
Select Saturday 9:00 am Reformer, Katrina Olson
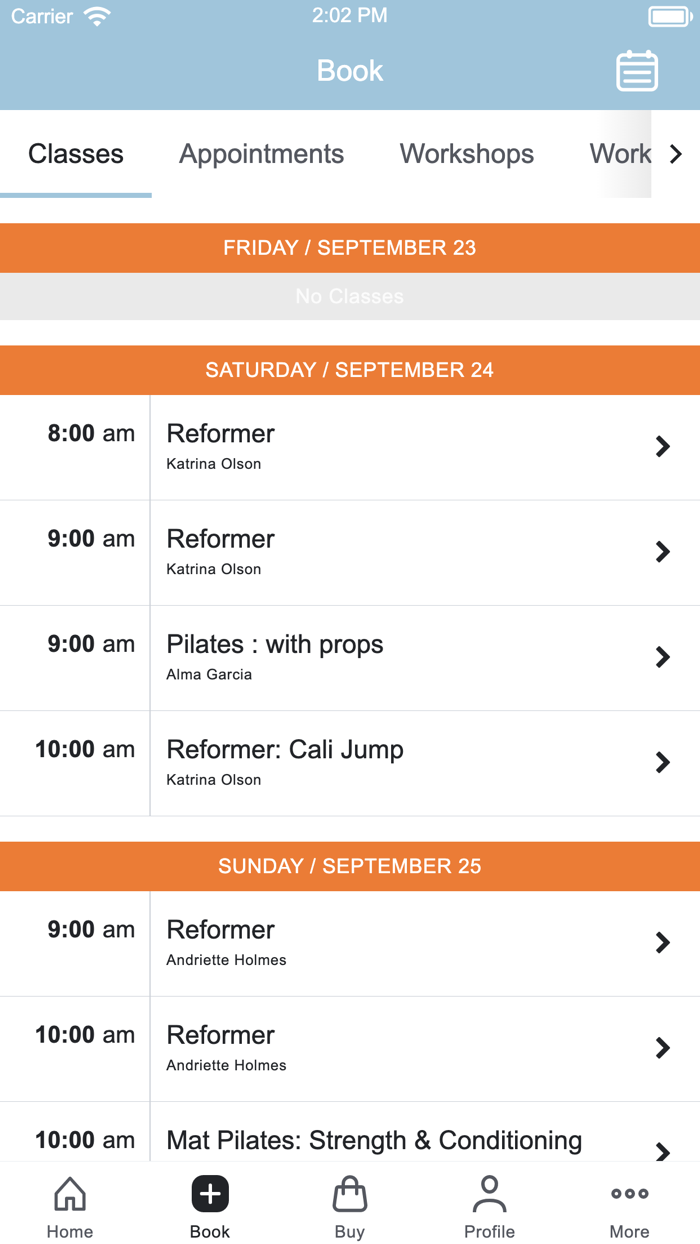tap(350, 552)
